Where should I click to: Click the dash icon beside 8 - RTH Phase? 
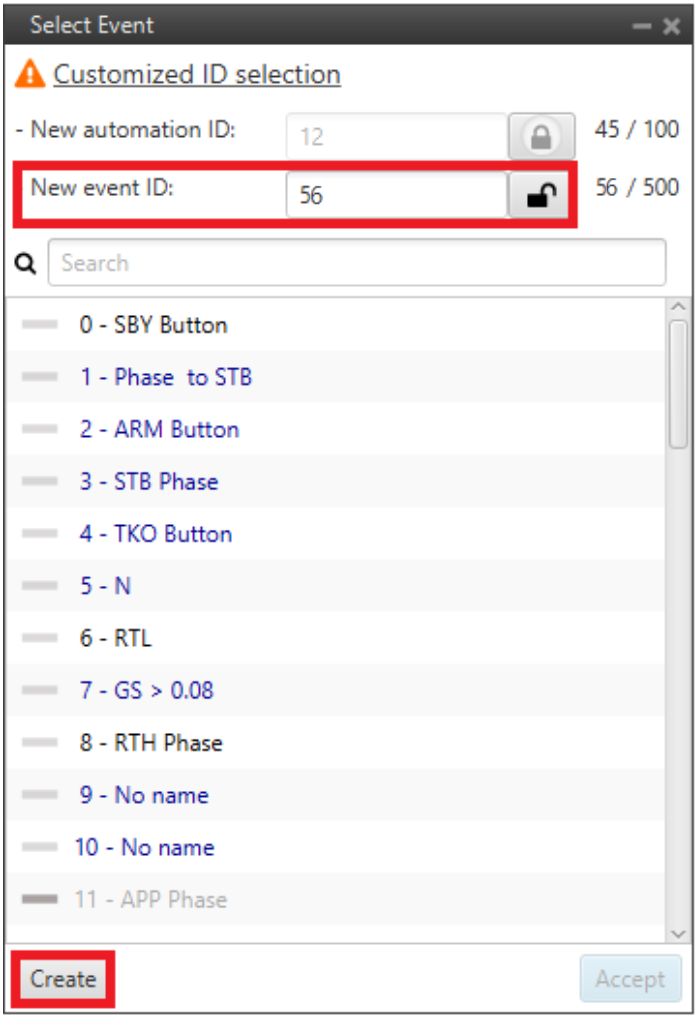tap(40, 742)
